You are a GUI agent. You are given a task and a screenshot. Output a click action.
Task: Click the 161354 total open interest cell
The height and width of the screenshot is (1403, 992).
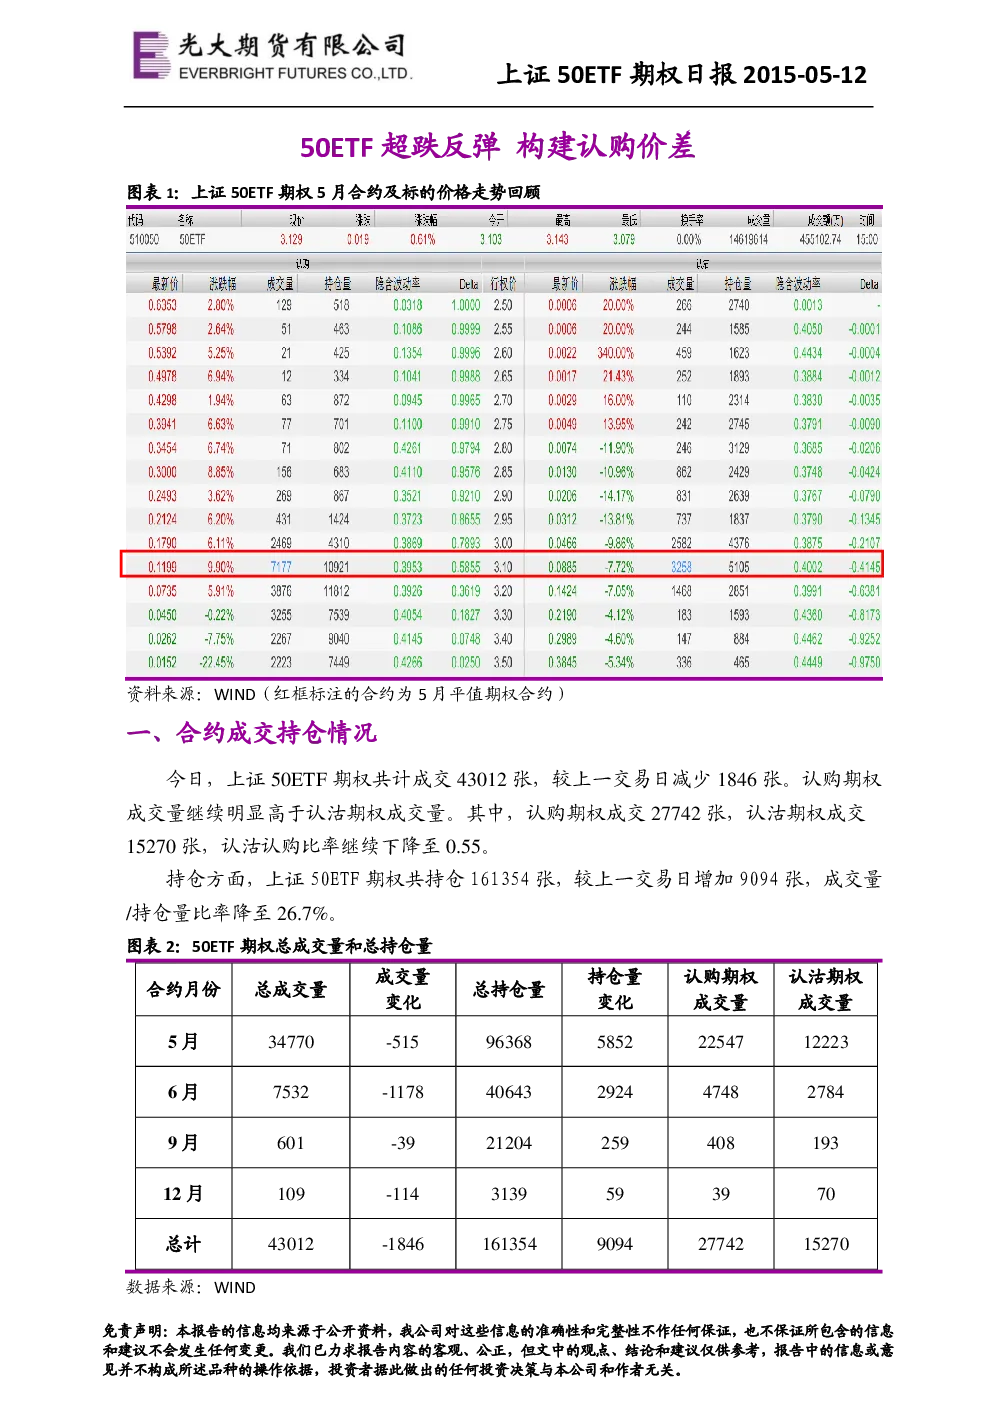point(509,1244)
